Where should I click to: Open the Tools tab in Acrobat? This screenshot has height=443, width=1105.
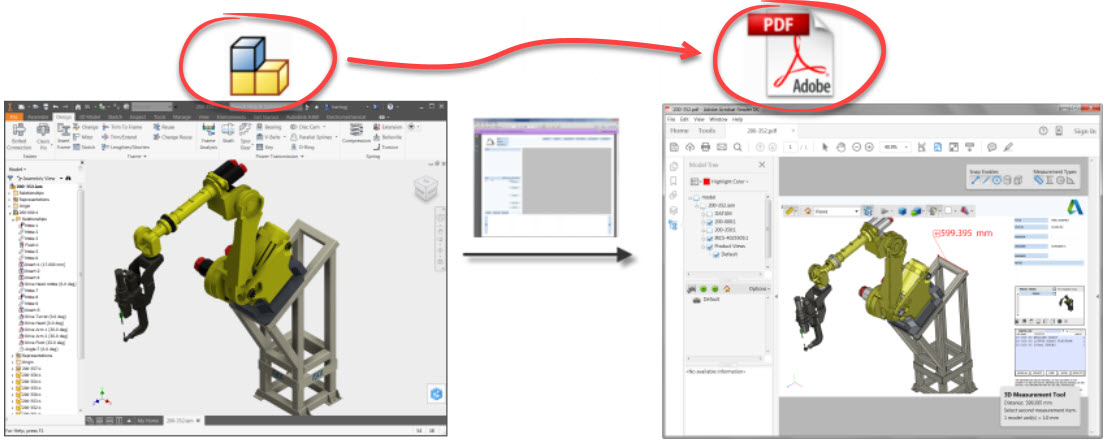[707, 130]
